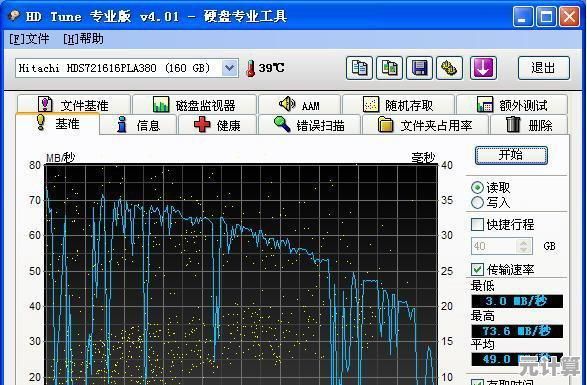
Task: Click the floppy disk save screenshot icon
Action: coord(419,68)
